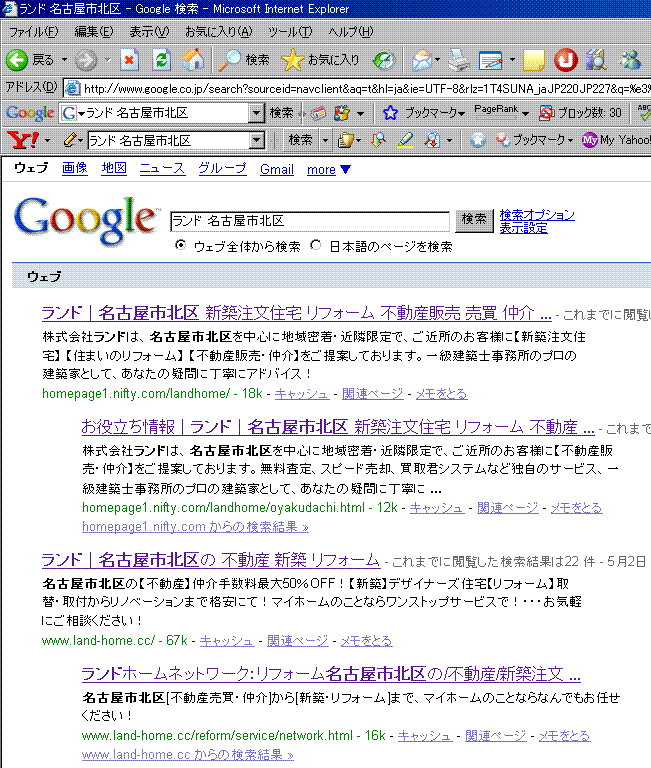Viewport: 651px width, 768px height.
Task: Click the yellow note icon in IE toolbar
Action: pyautogui.click(x=533, y=60)
